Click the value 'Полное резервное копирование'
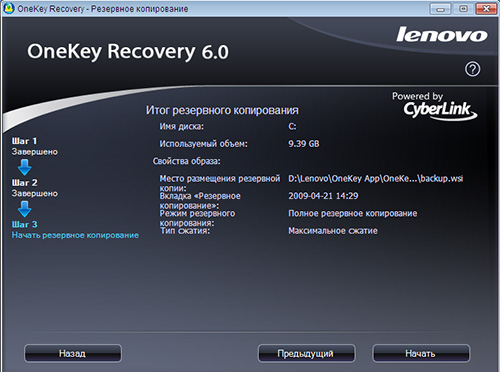This screenshot has height=372, width=500. click(x=353, y=213)
